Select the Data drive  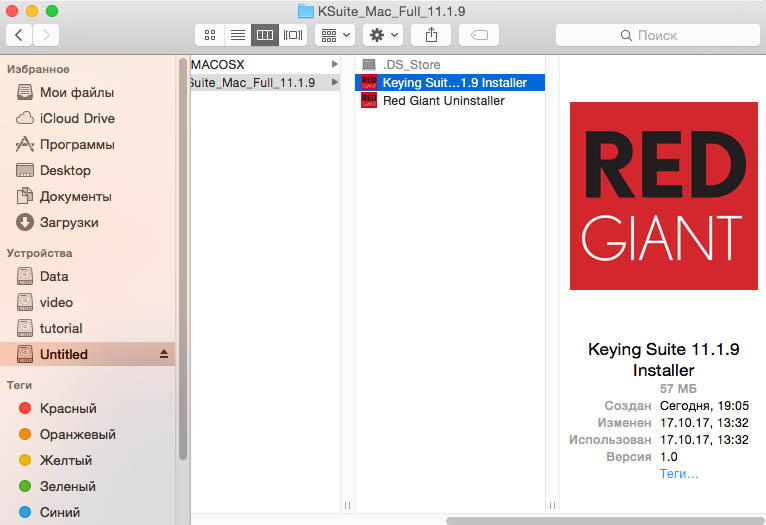coord(88,276)
